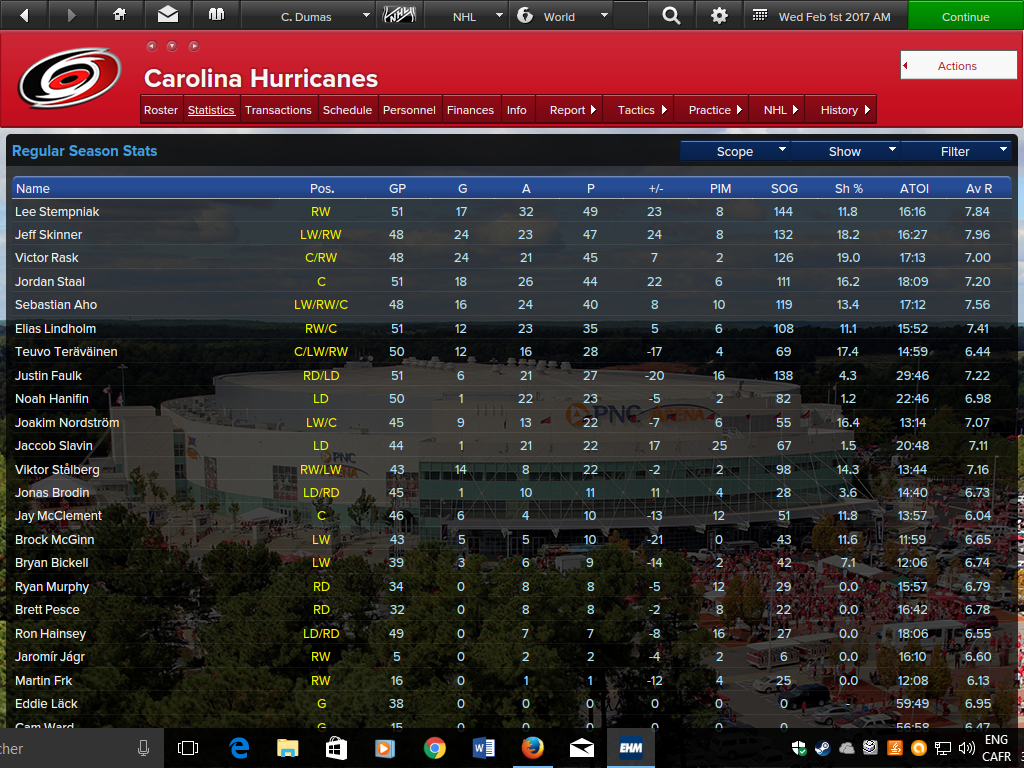Sort by the SOG column header
This screenshot has height=768, width=1024.
(784, 188)
